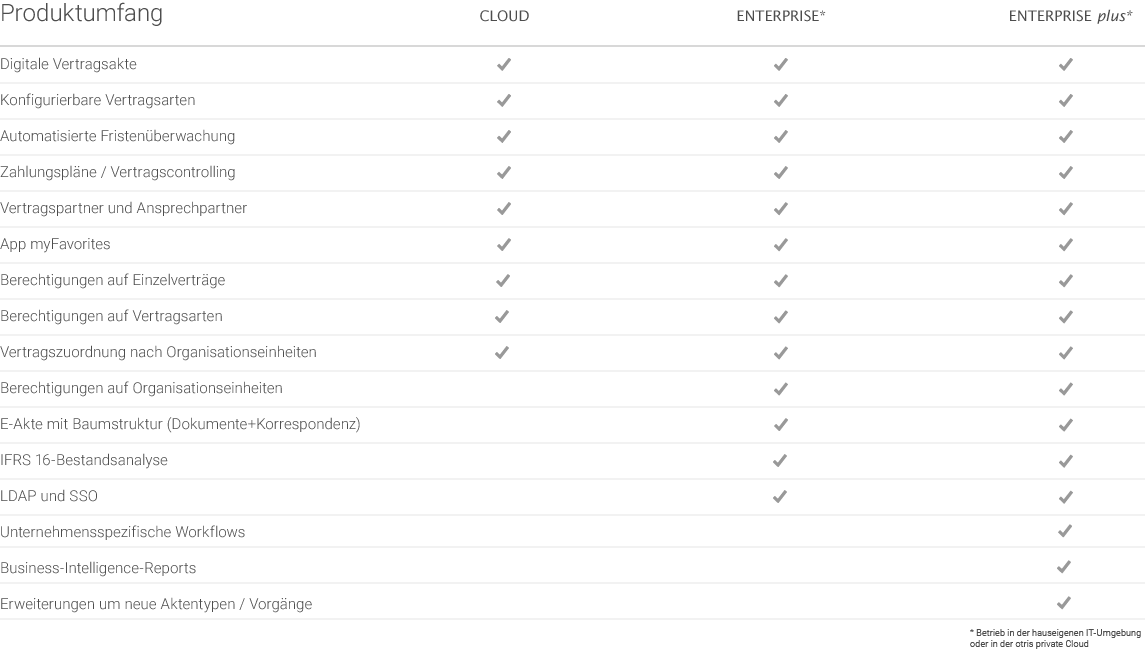Select the ENTERPRISE* column header
Image resolution: width=1145 pixels, height=670 pixels.
coord(781,16)
